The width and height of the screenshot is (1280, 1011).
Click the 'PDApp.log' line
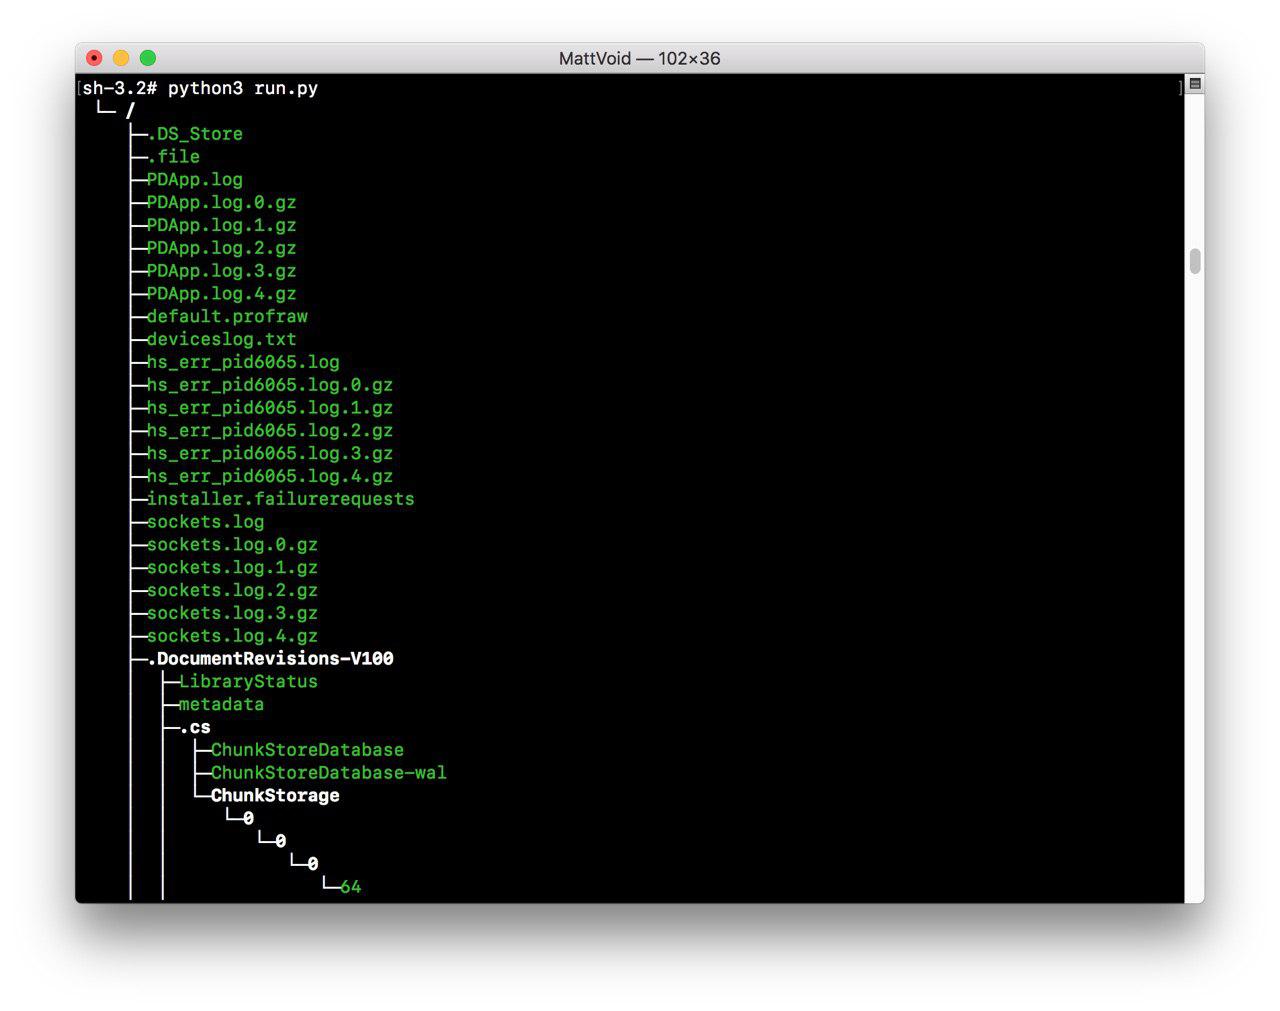pyautogui.click(x=195, y=180)
